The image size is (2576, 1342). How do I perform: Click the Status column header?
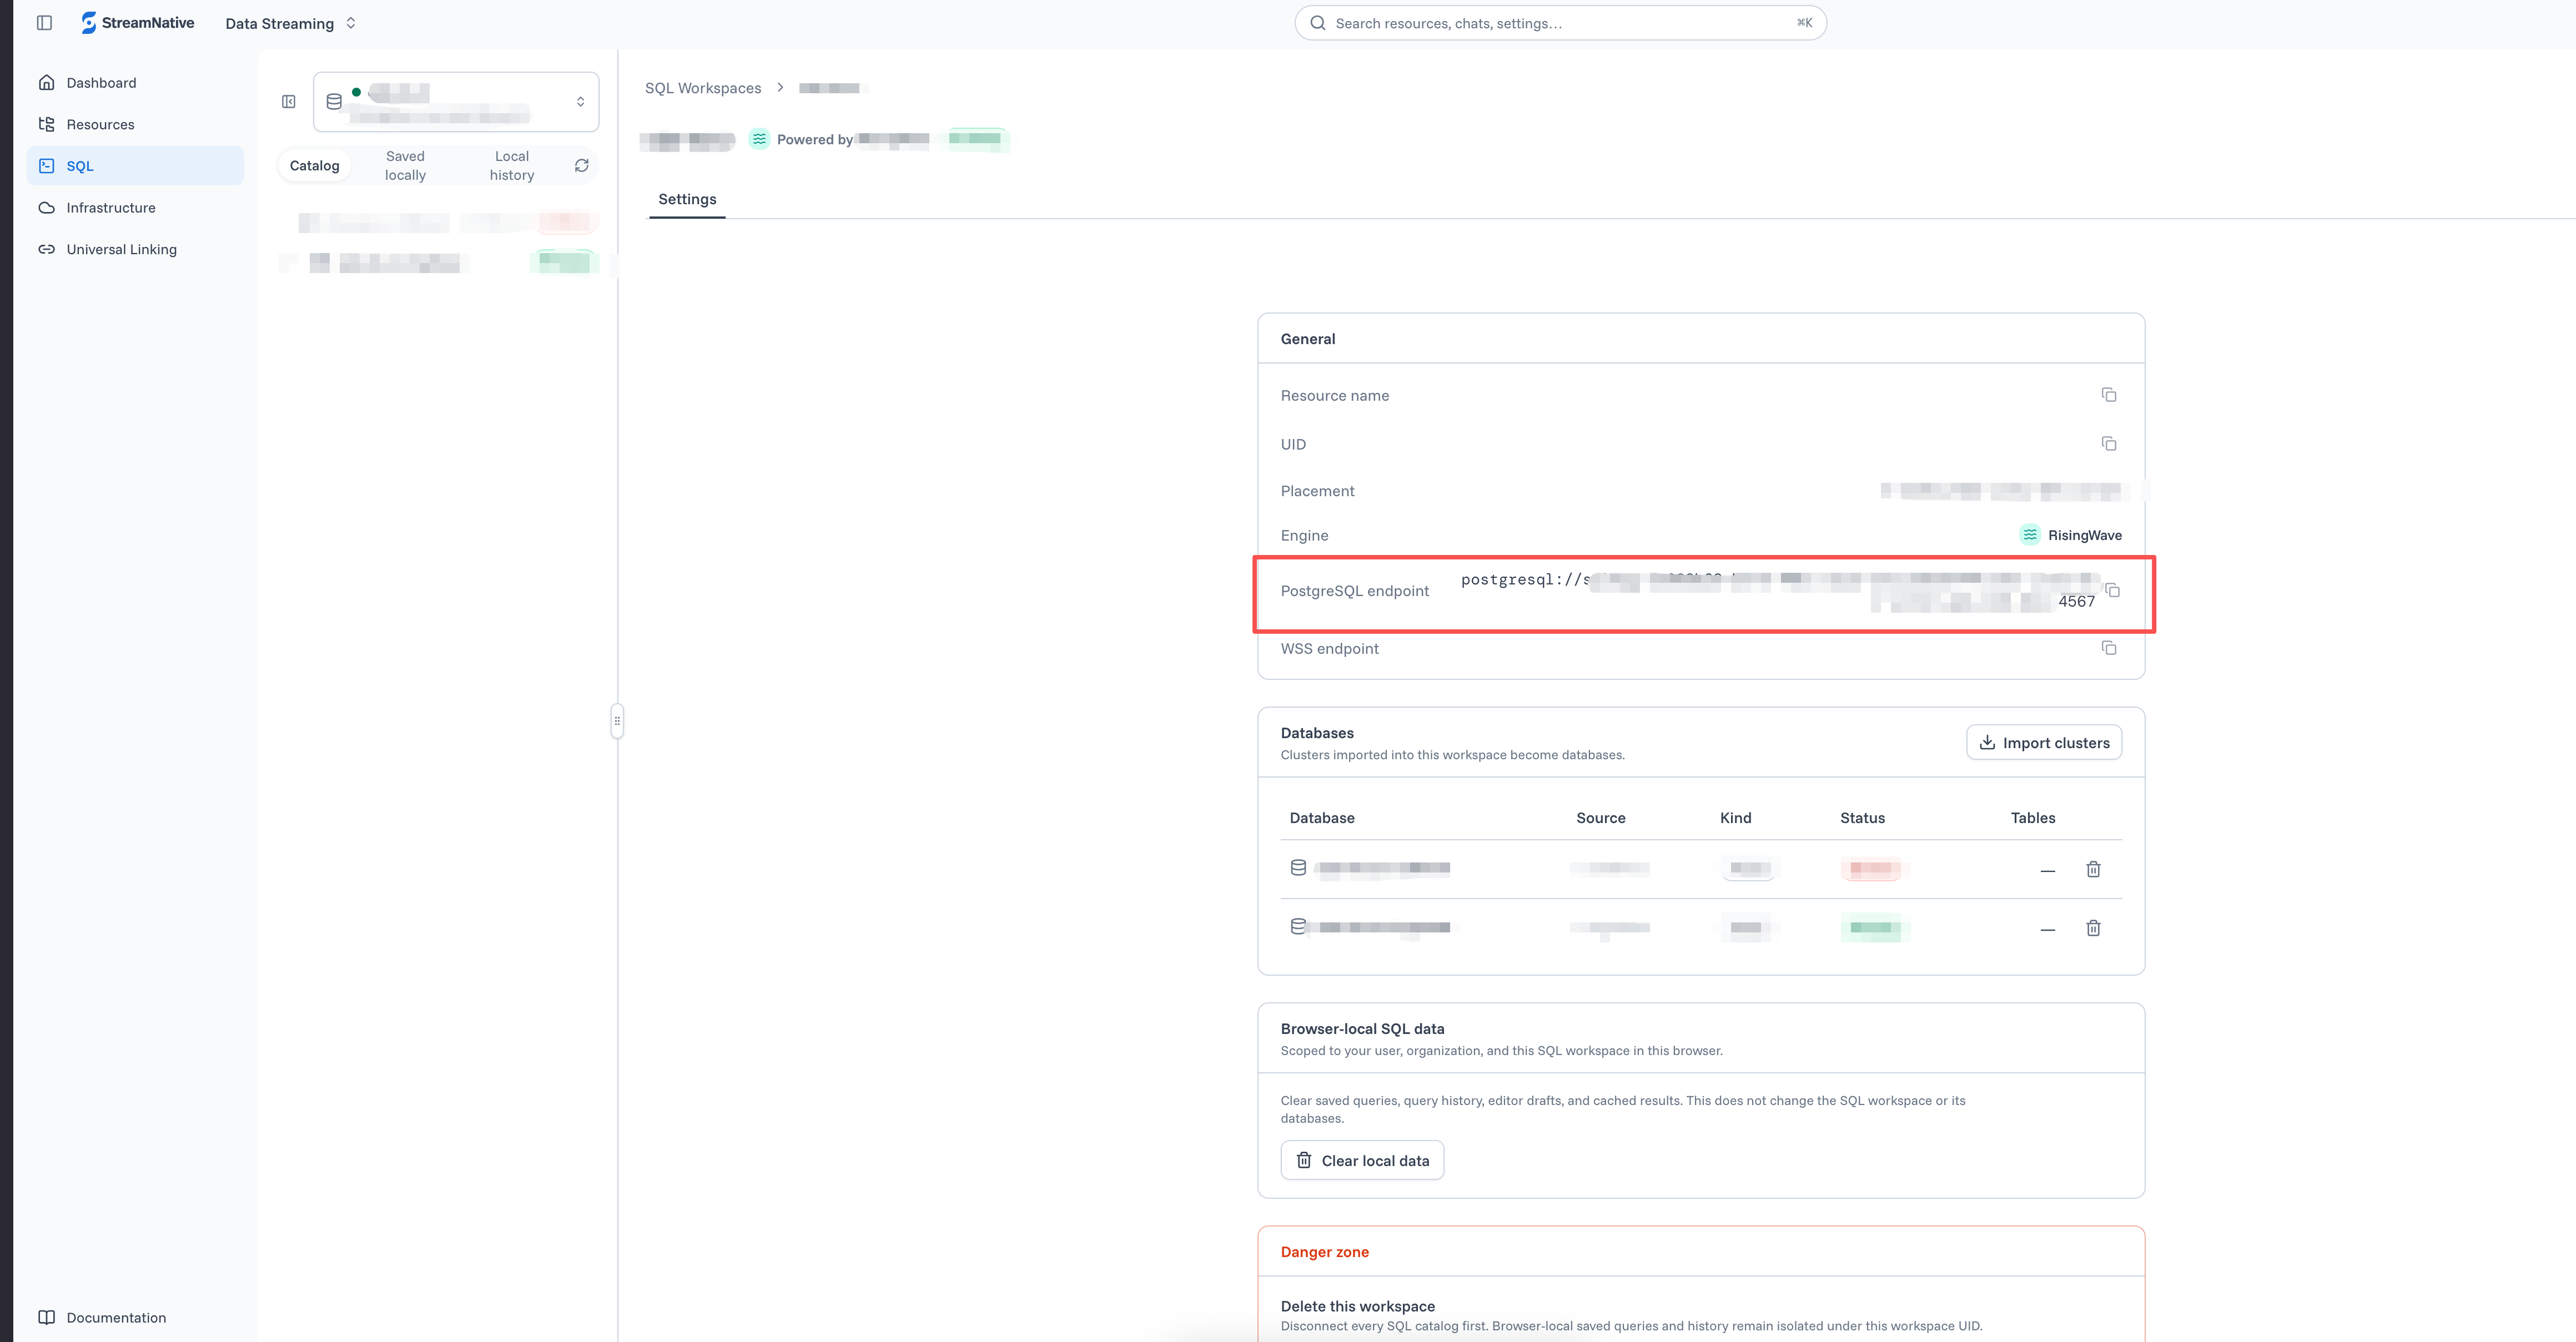(x=1862, y=818)
